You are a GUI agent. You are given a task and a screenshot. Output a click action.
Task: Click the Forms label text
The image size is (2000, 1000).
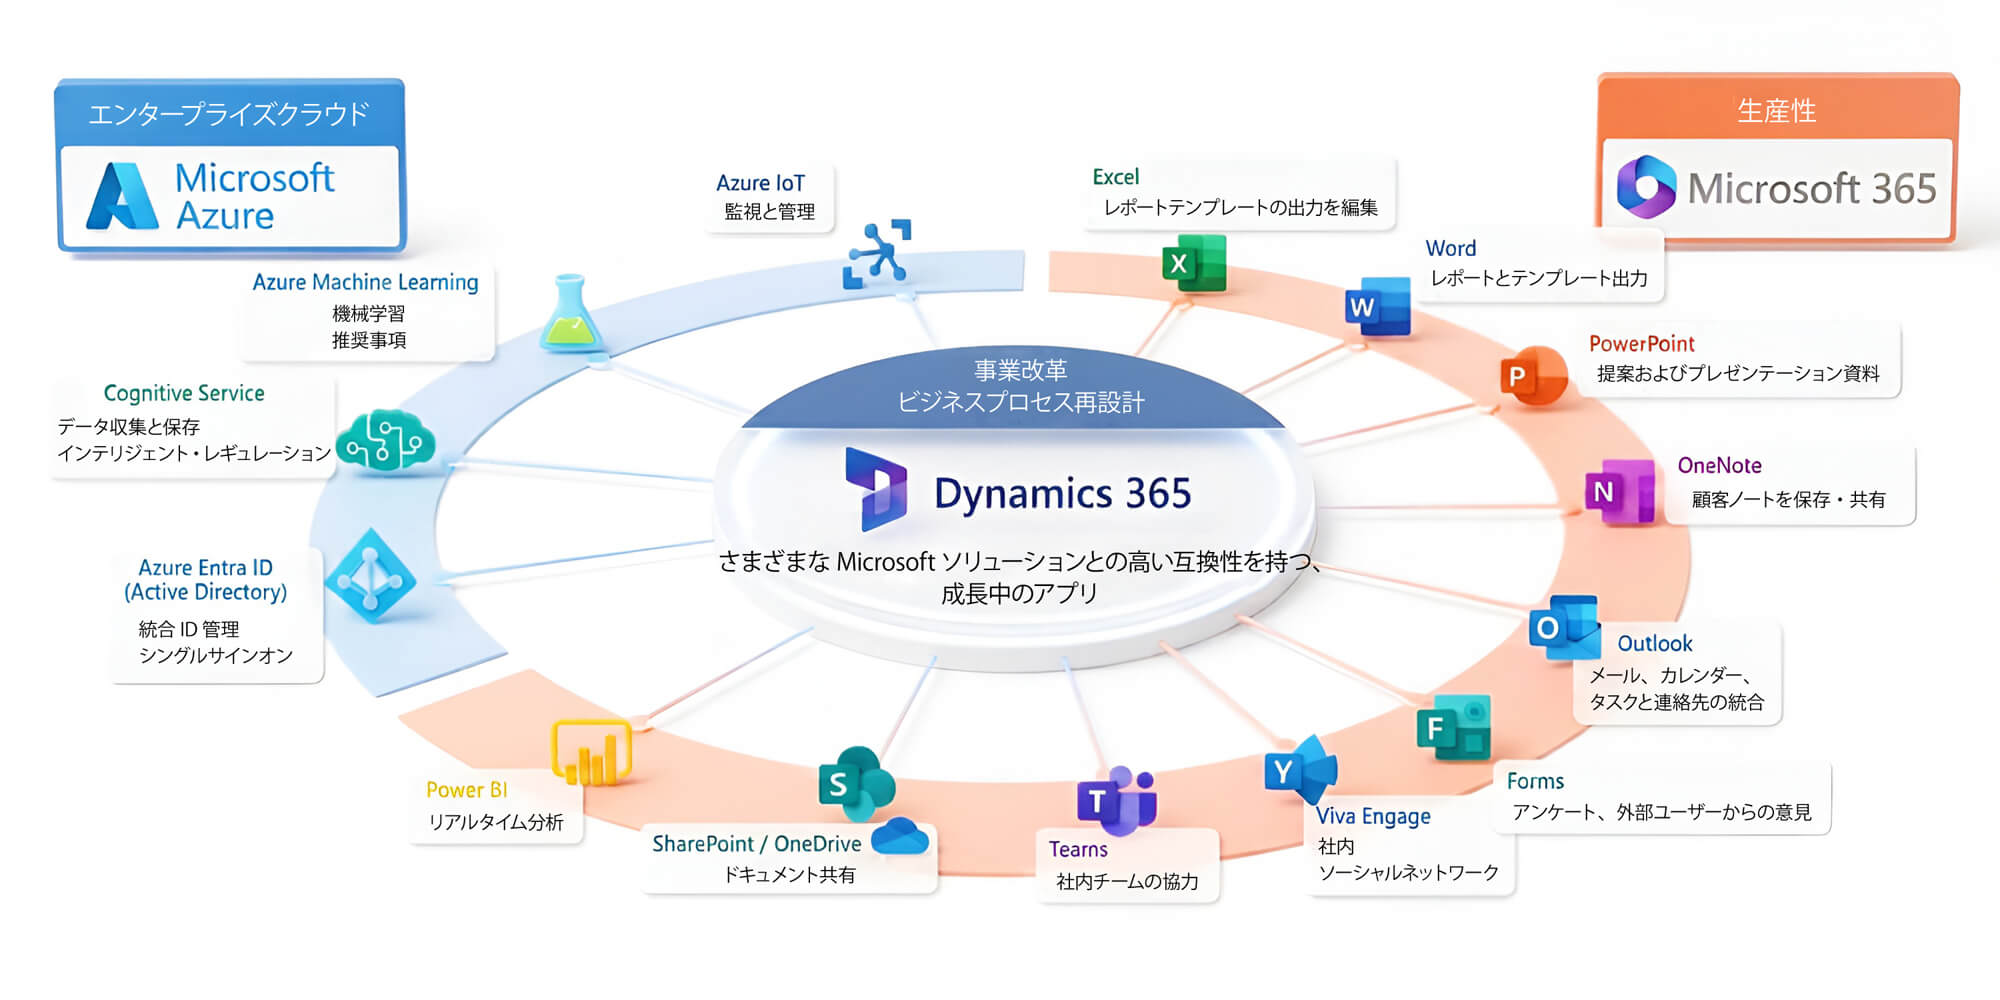[1535, 781]
